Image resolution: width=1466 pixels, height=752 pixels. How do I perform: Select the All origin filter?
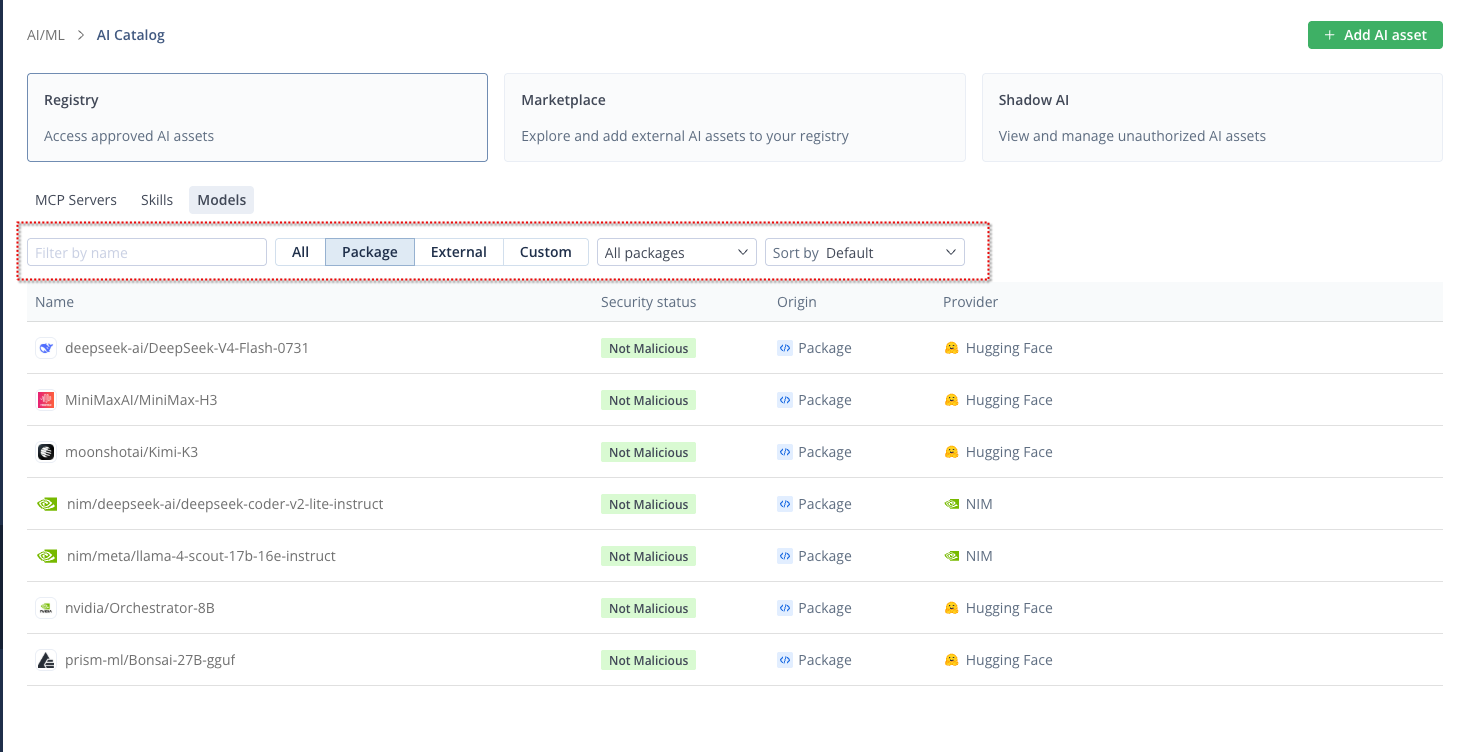(x=300, y=252)
